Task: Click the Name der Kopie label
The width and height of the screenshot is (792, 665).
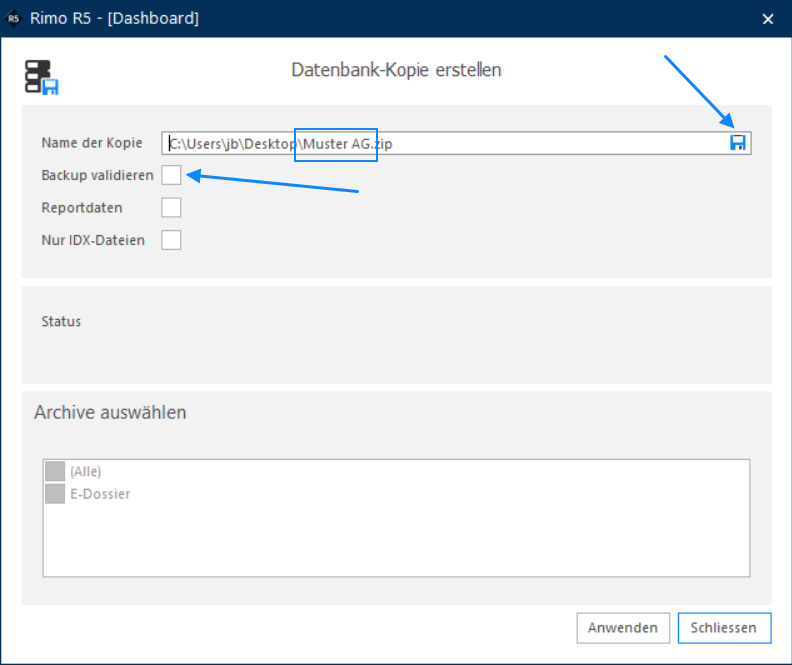Action: pos(92,143)
